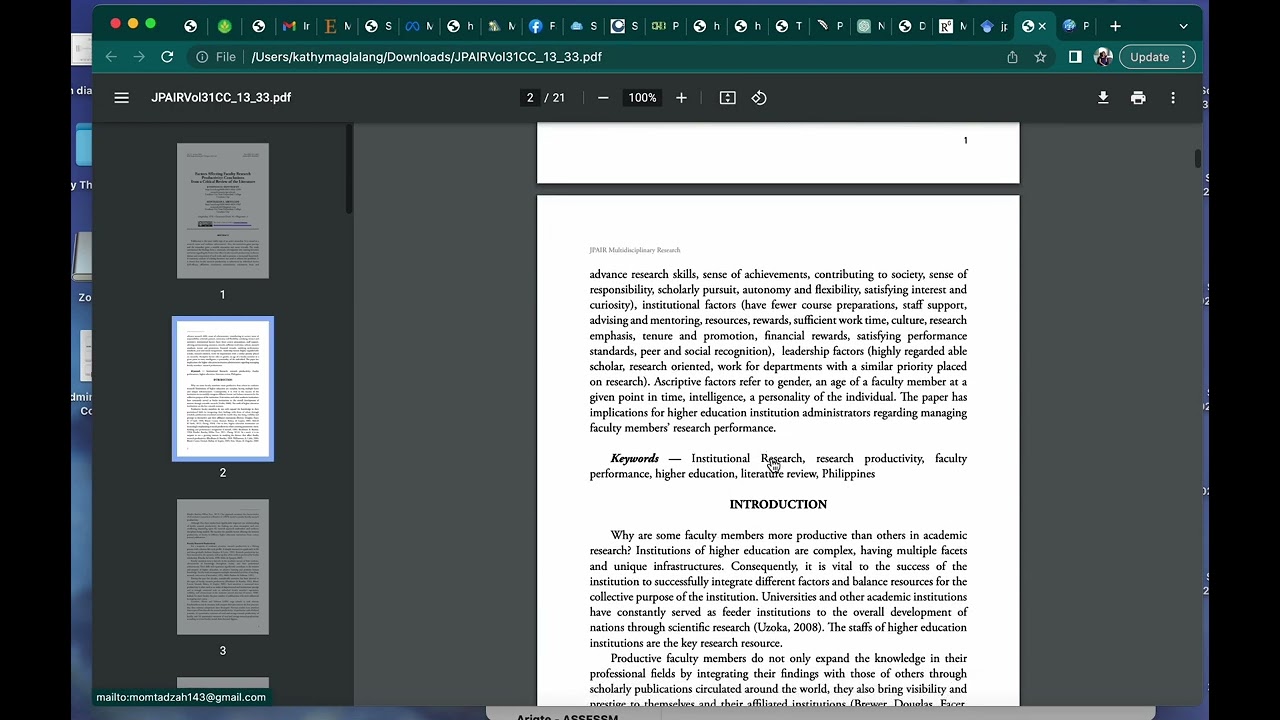Click the fit to page icon
The height and width of the screenshot is (720, 1280).
728,98
